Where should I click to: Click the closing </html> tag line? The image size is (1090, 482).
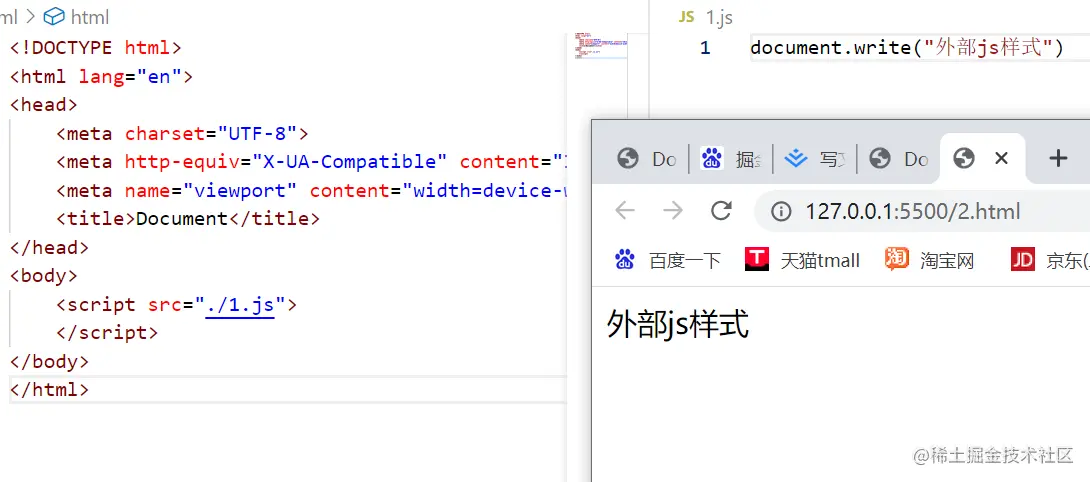(x=49, y=389)
